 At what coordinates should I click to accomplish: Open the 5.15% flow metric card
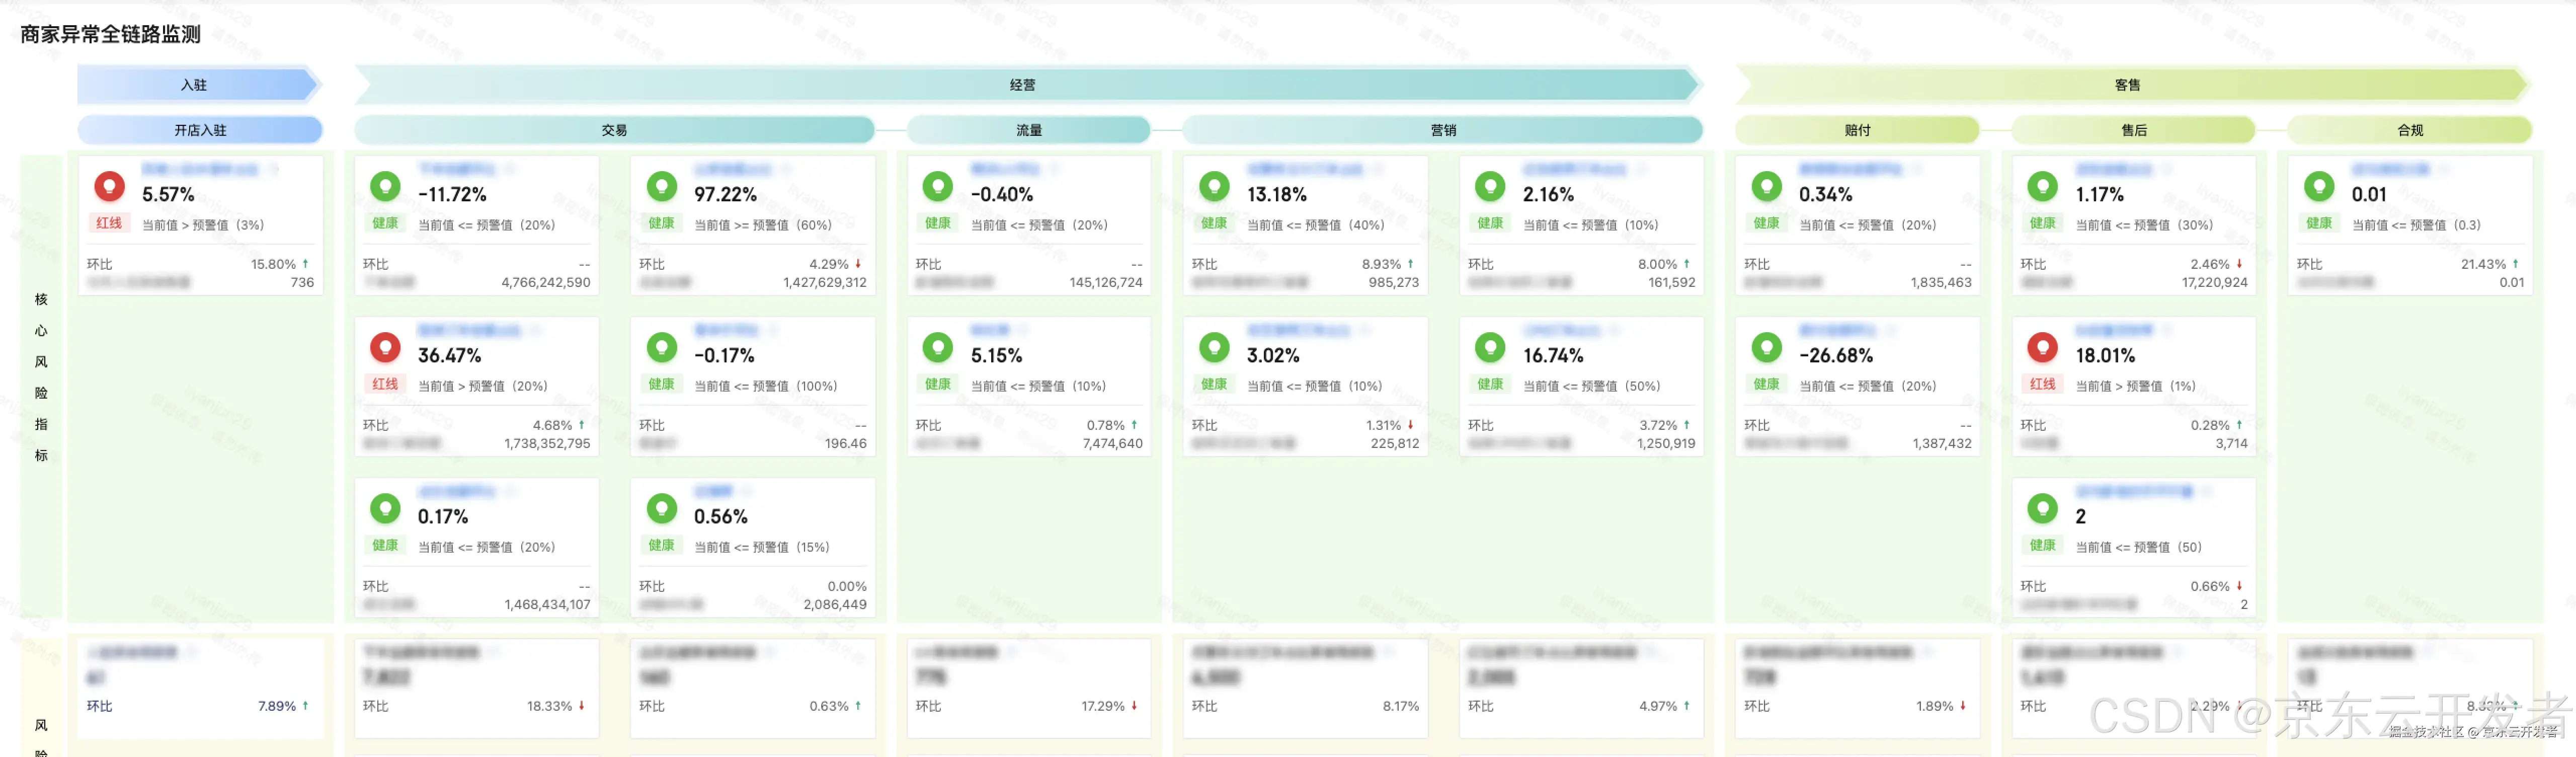pyautogui.click(x=1028, y=386)
